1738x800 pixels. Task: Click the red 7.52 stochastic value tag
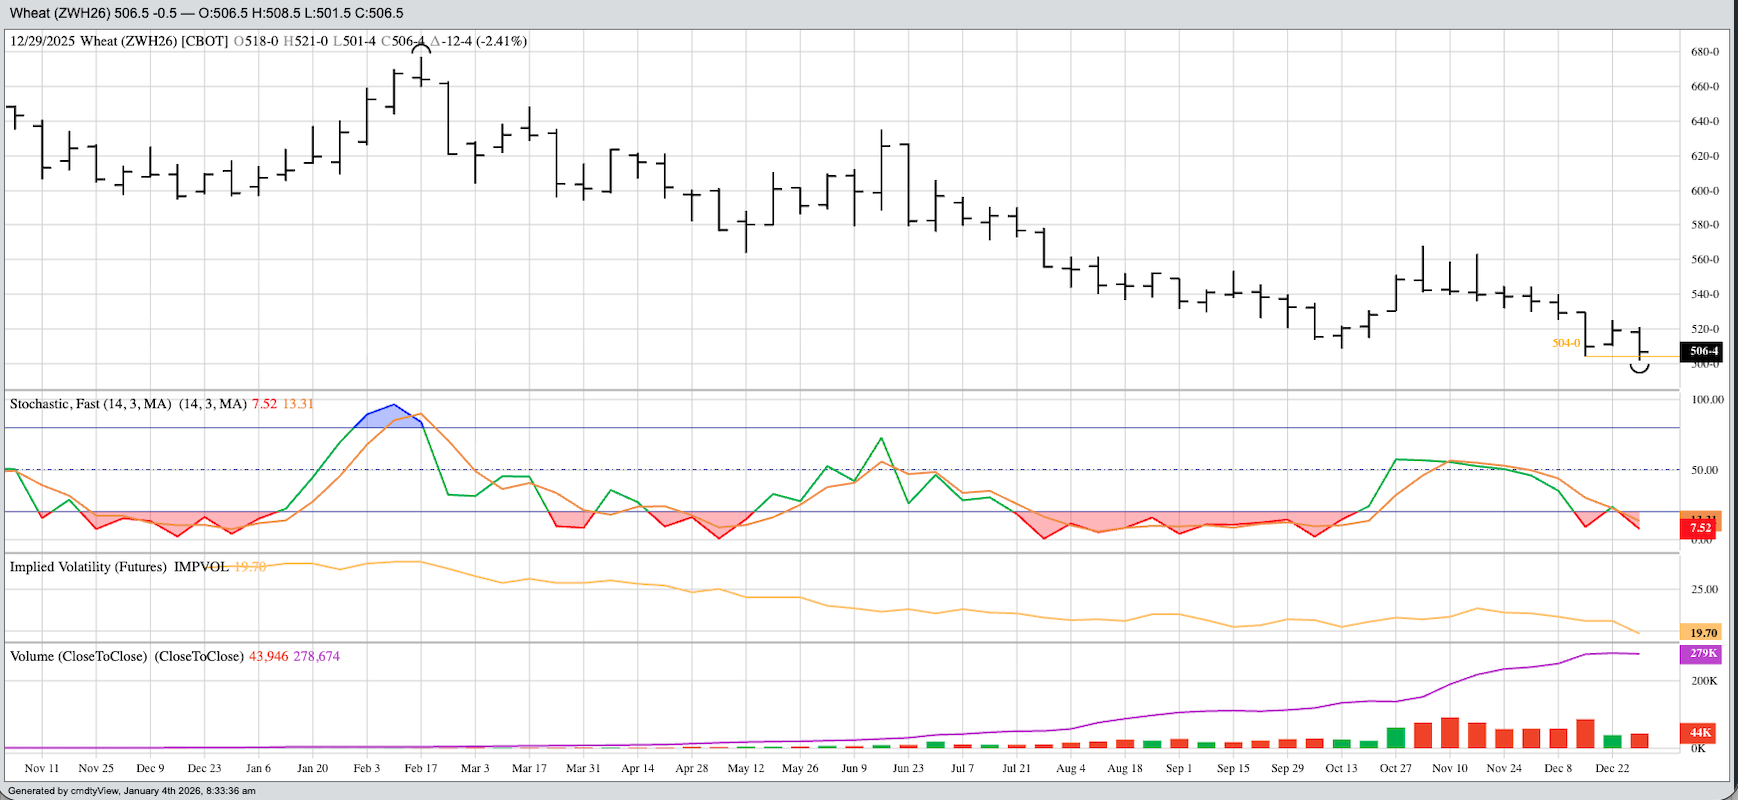[1700, 528]
